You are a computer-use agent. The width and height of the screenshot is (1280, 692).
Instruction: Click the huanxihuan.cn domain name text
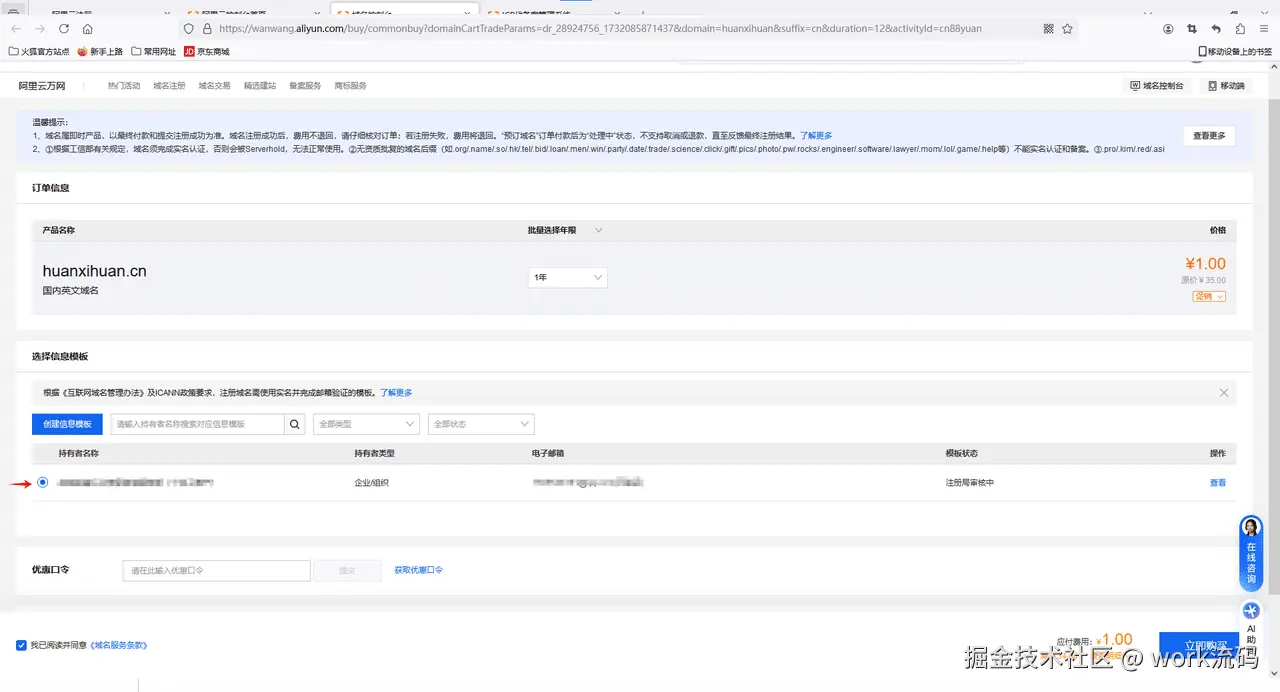(x=95, y=271)
